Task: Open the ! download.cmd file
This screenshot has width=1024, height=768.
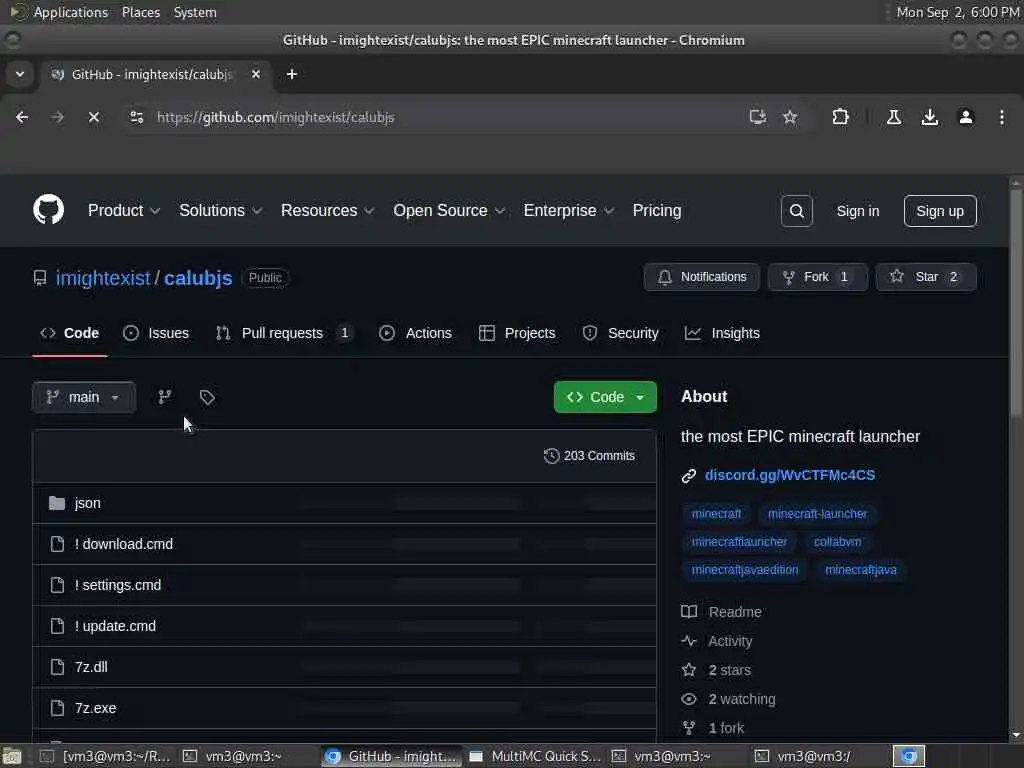Action: click(123, 544)
